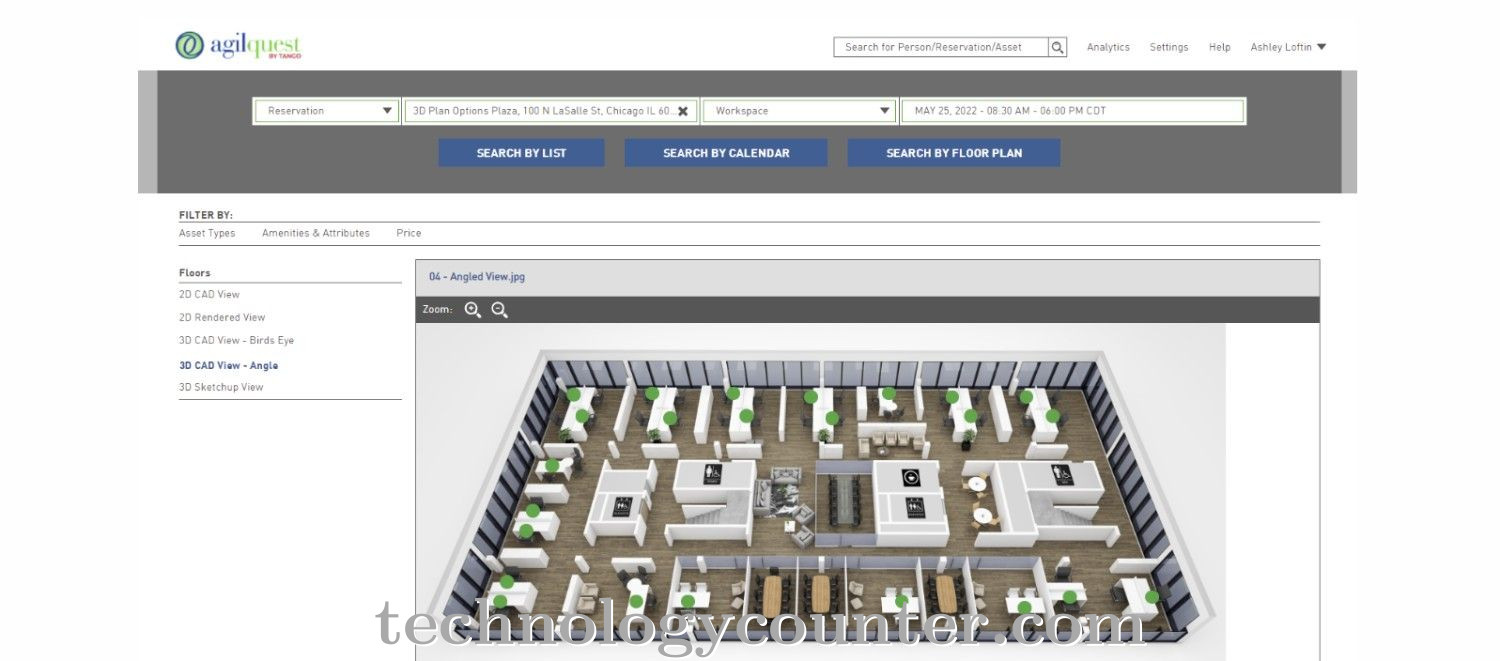Open the Workspace type dropdown
Image resolution: width=1500 pixels, height=661 pixels.
click(x=798, y=111)
